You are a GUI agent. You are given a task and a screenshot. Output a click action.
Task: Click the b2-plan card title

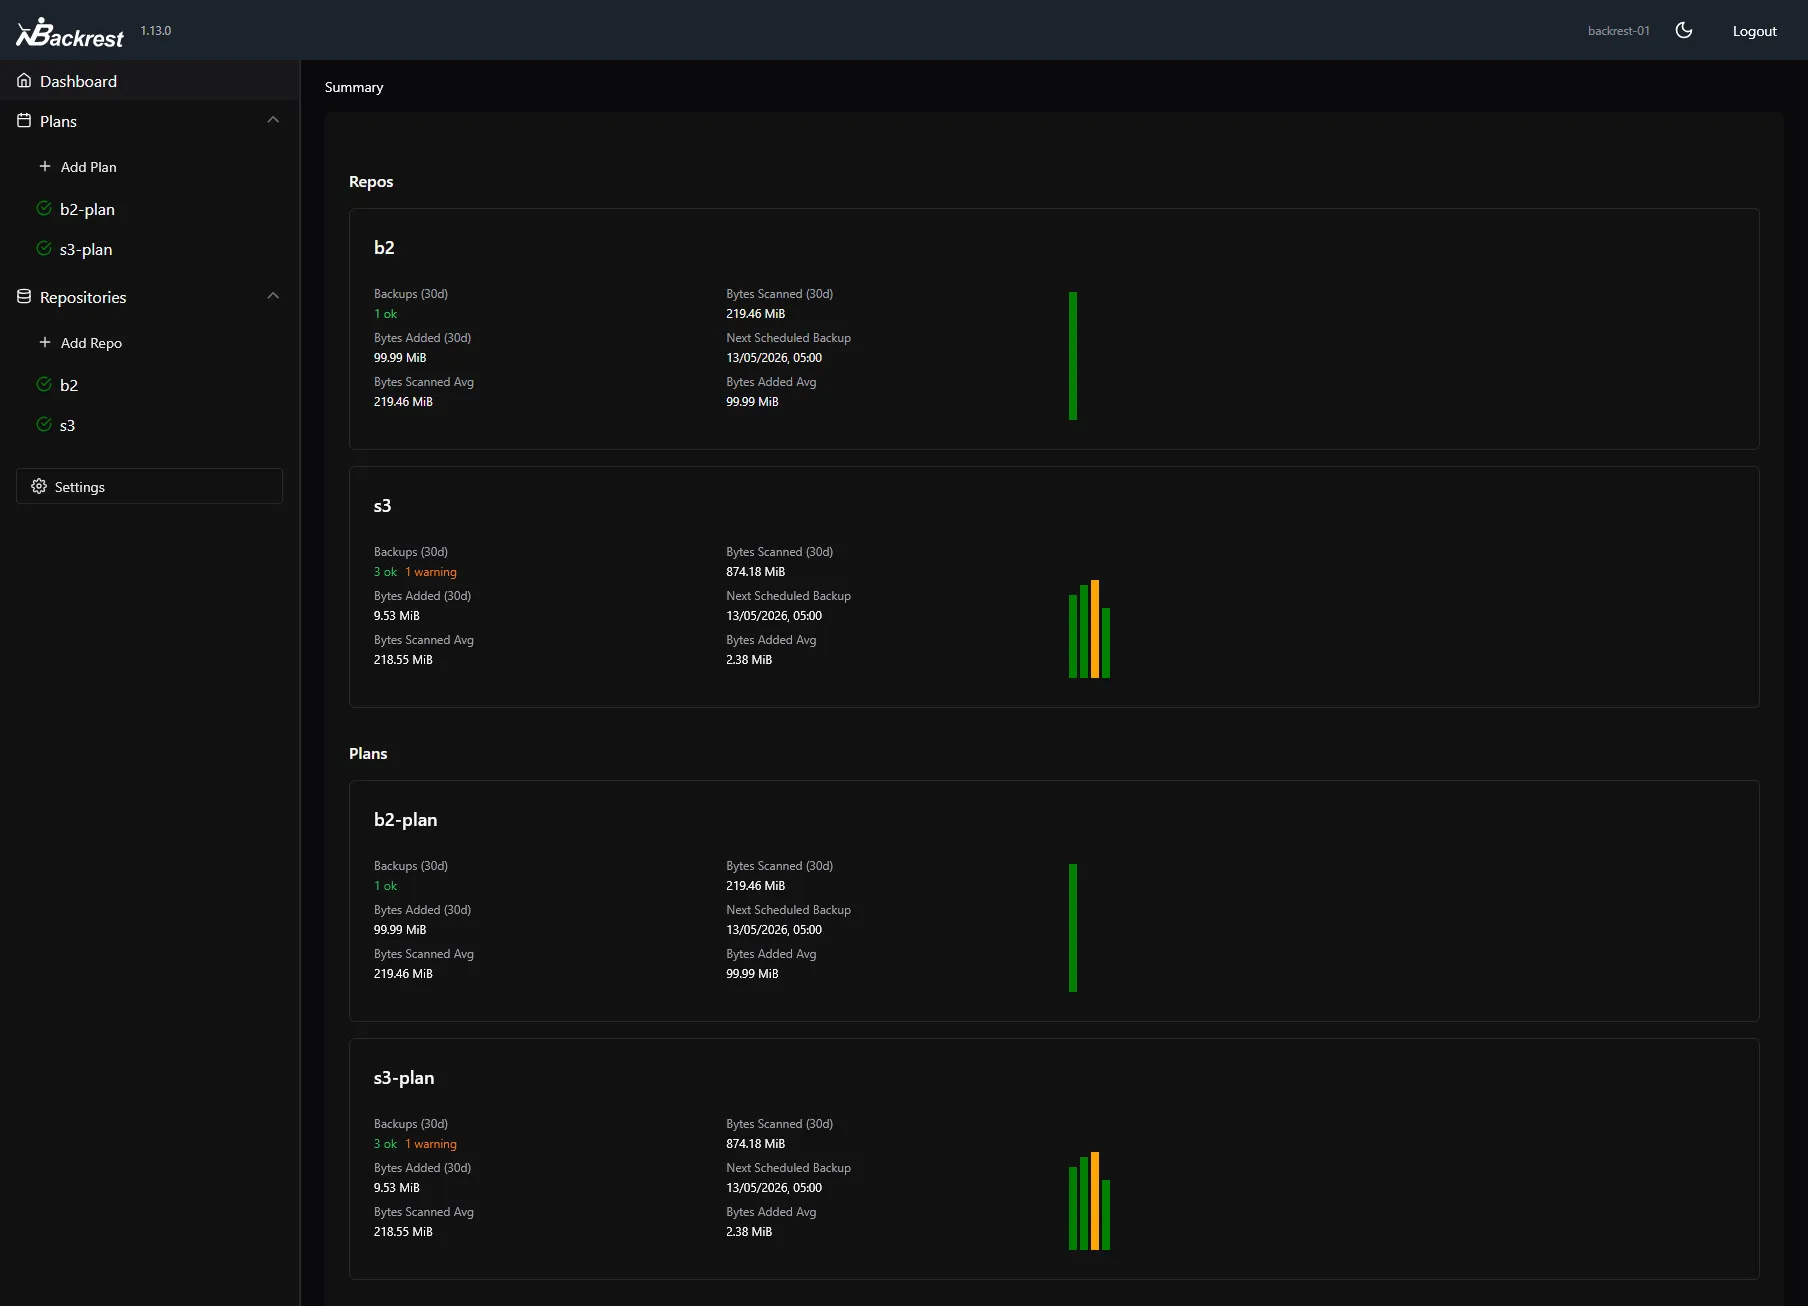tap(406, 820)
